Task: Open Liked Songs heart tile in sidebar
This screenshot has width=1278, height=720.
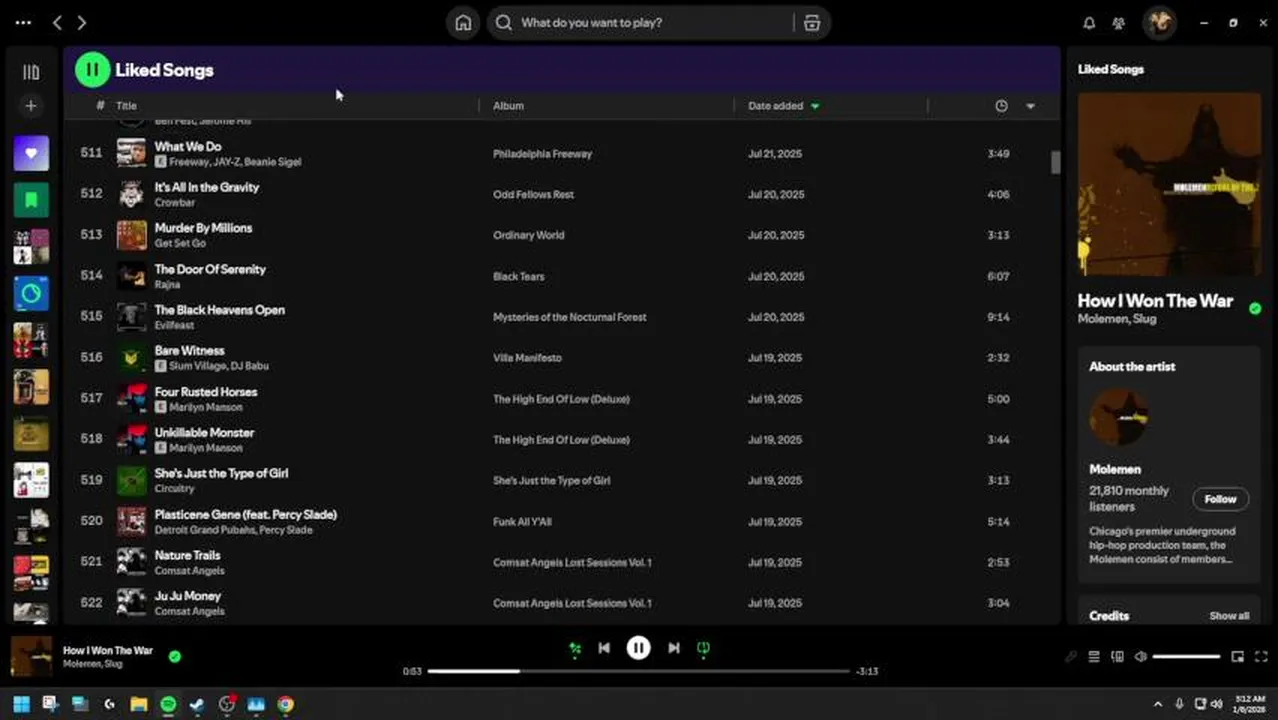Action: coord(31,153)
